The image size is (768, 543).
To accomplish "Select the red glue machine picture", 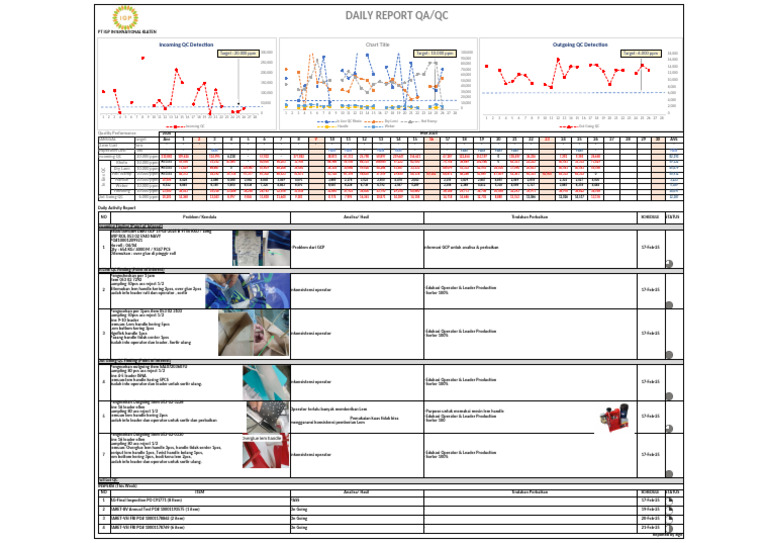I will click(x=614, y=418).
